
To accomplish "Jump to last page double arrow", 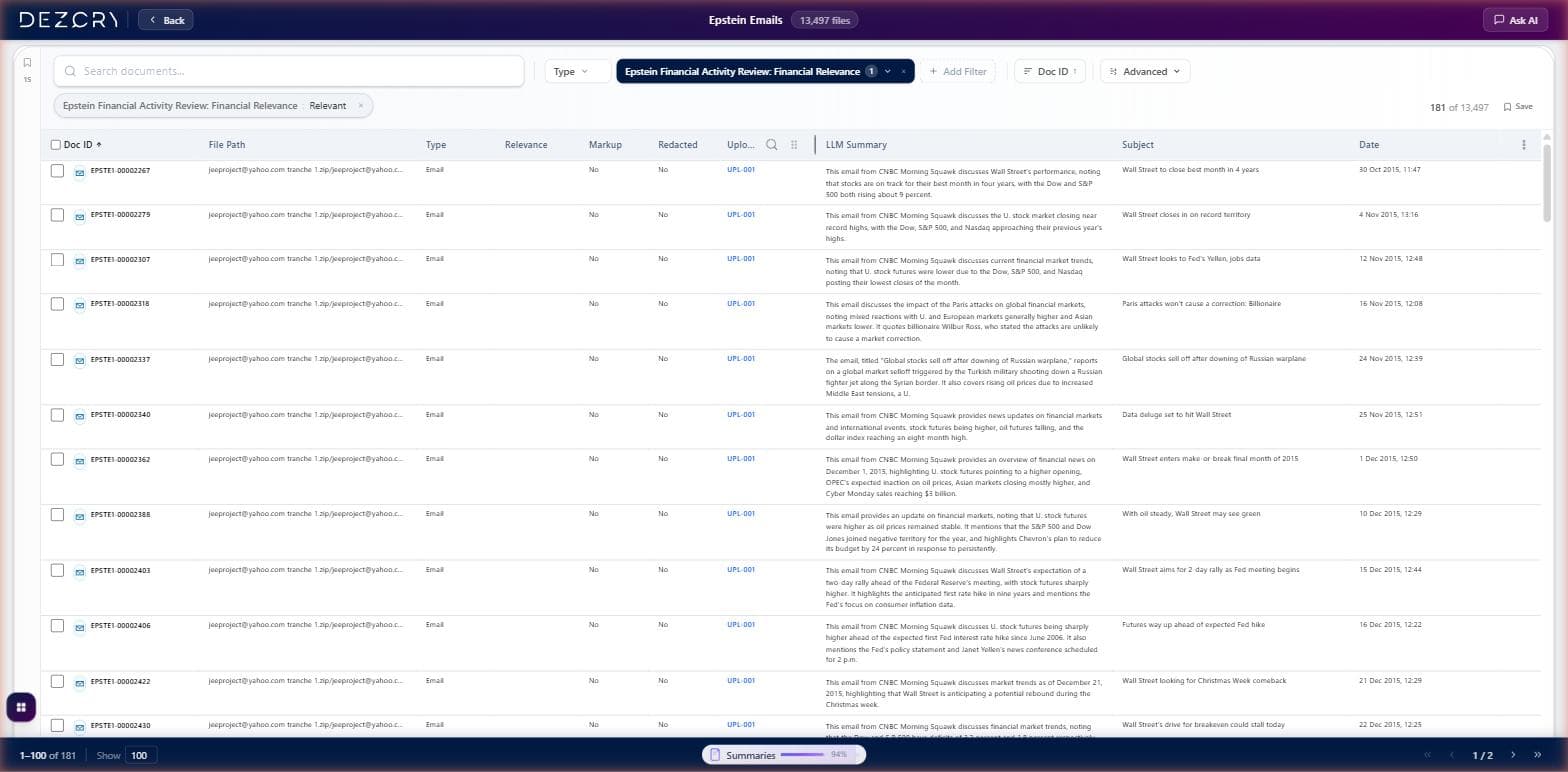I will pyautogui.click(x=1538, y=755).
